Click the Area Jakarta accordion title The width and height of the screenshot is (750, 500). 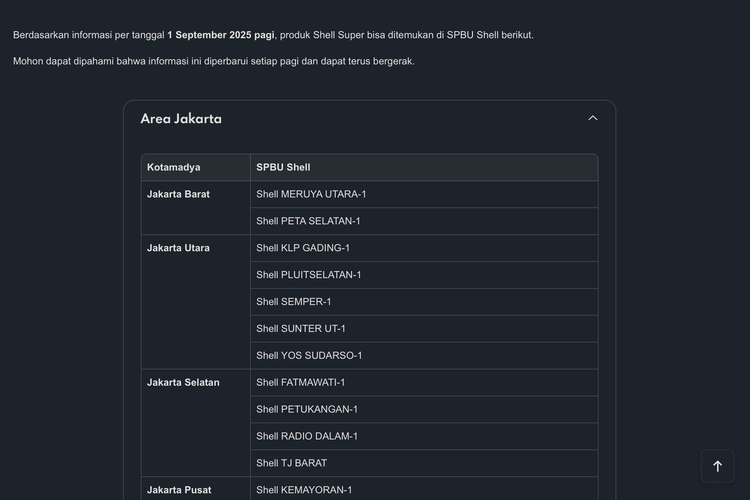tap(181, 119)
